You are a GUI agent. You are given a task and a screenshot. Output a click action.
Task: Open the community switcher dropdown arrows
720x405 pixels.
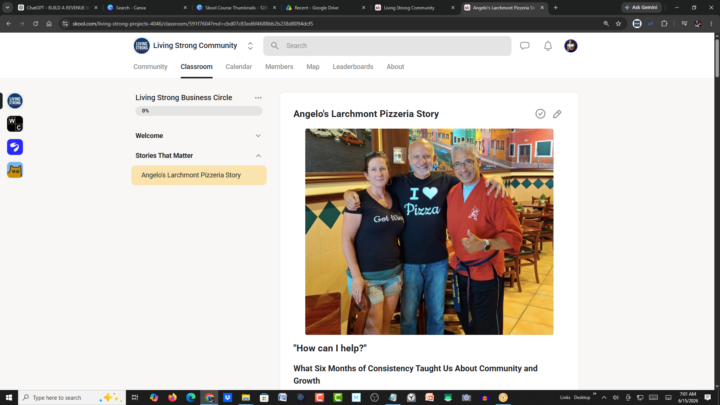click(x=250, y=45)
